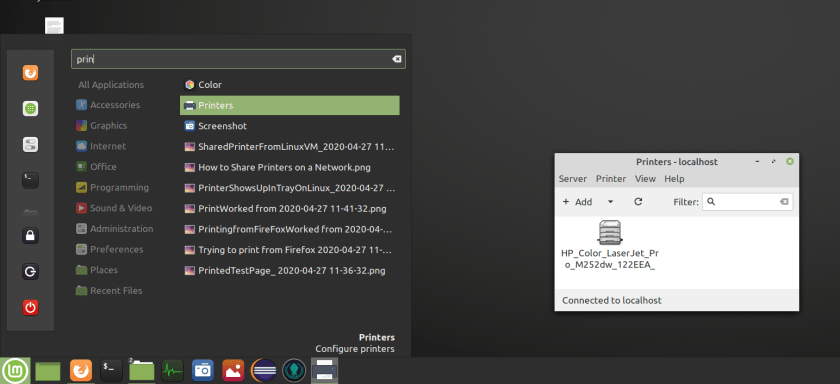Click the desktop file icon at top
The image size is (840, 384).
point(54,25)
